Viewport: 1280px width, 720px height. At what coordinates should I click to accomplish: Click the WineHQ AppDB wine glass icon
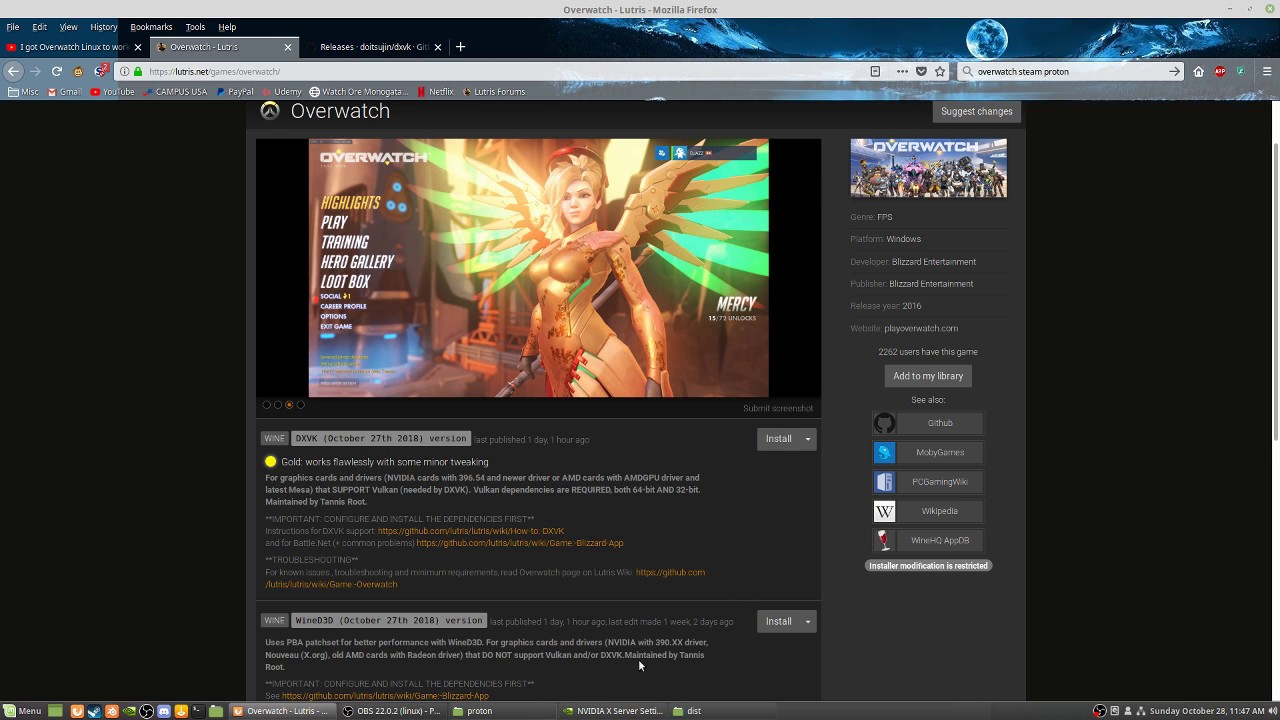tap(884, 540)
